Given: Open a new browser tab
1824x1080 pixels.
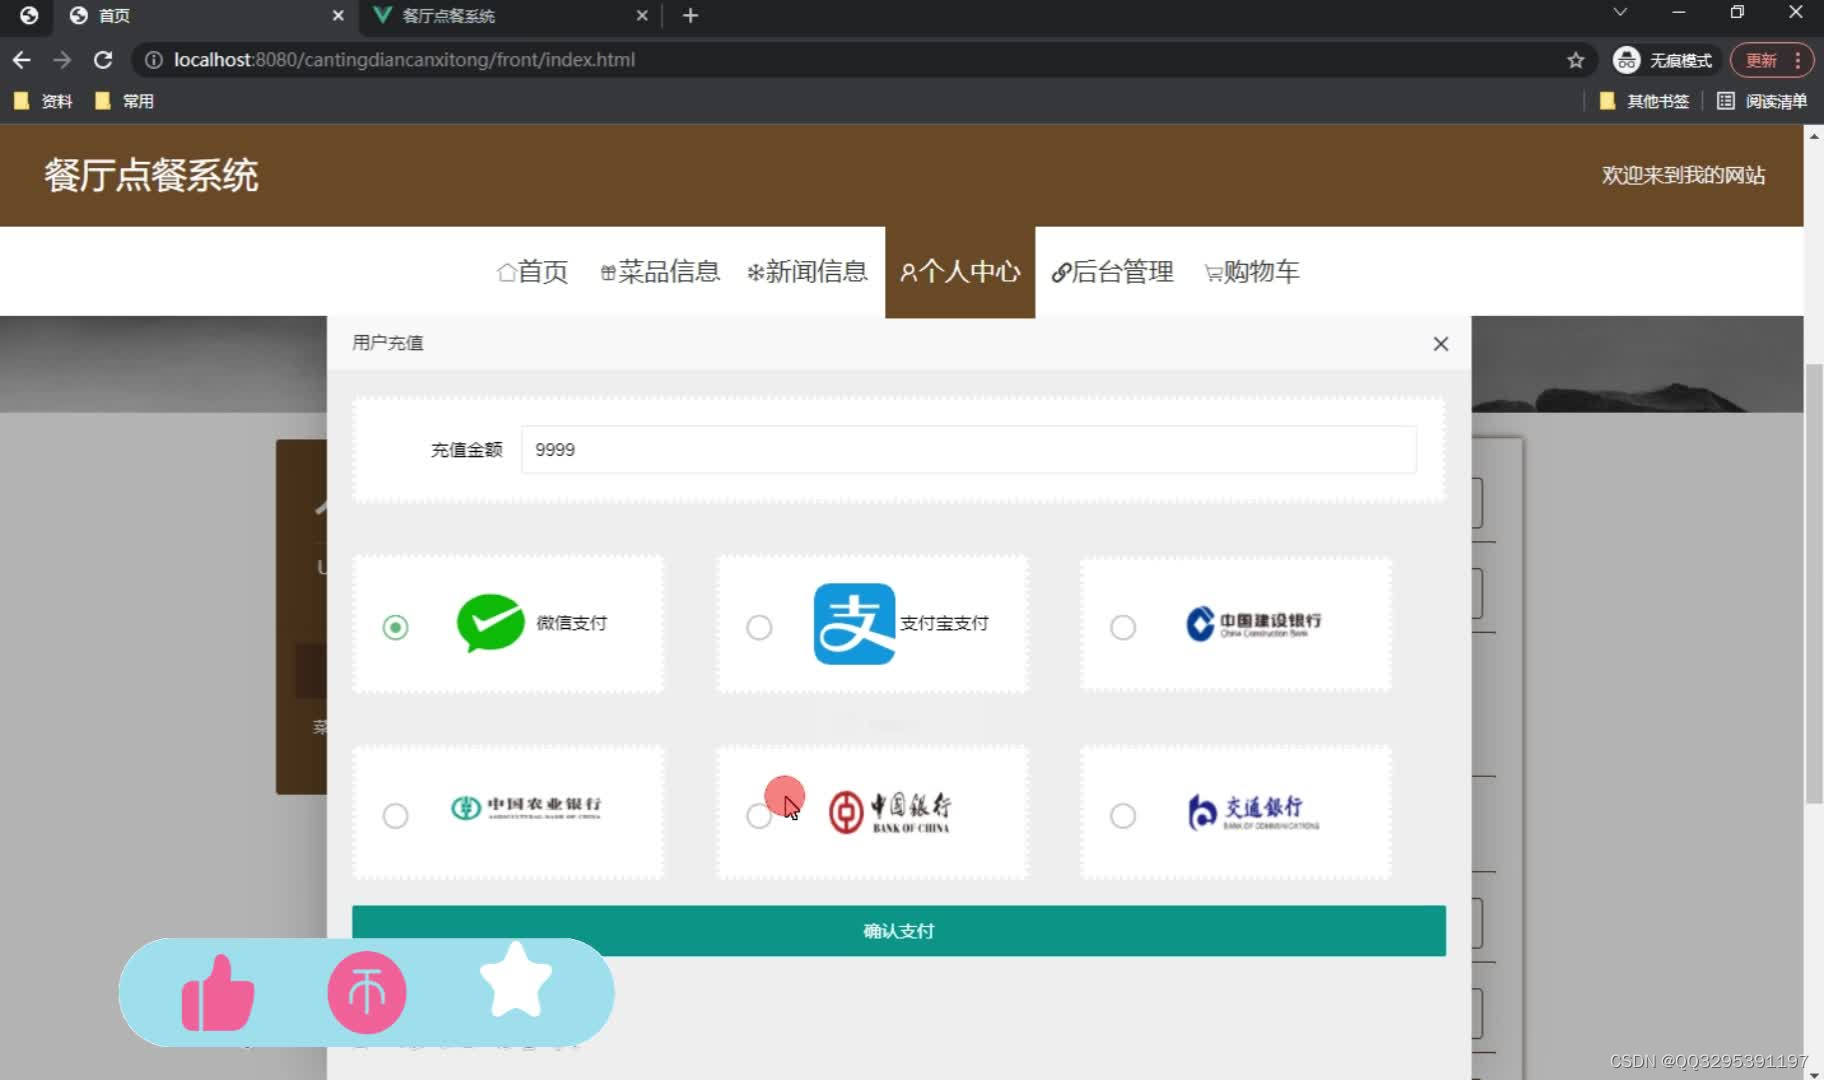Looking at the screenshot, I should tap(690, 16).
